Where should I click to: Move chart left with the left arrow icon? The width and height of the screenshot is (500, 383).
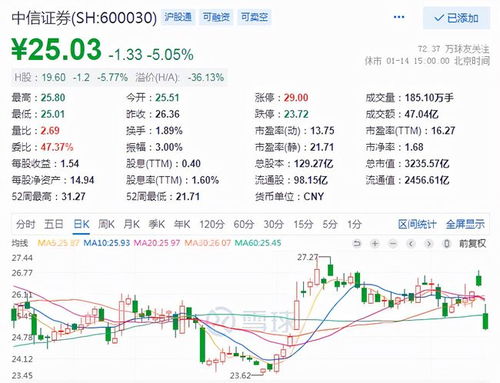411,244
